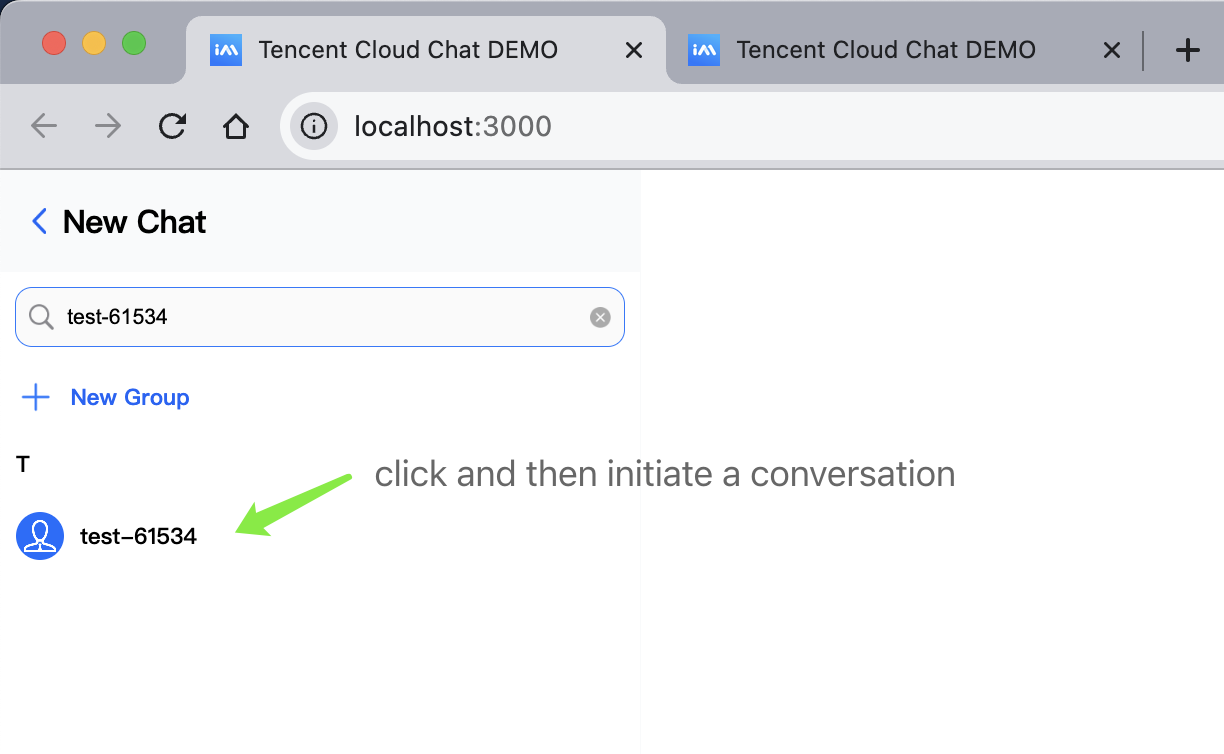The image size is (1224, 754).
Task: Click the plus icon beside New Group
Action: point(36,398)
